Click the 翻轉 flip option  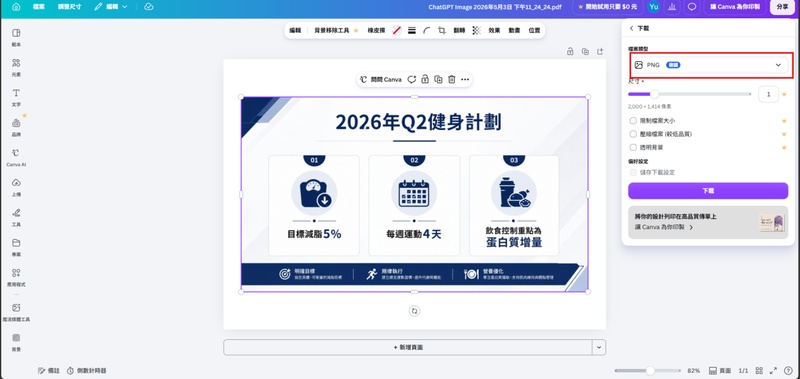[x=459, y=31]
